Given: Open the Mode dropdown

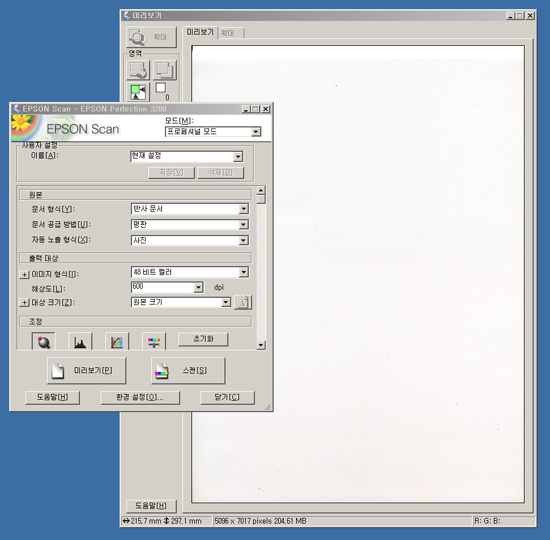Looking at the screenshot, I should 256,132.
